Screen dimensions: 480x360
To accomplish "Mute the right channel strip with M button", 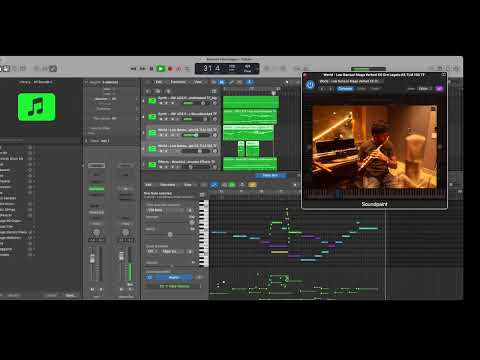I will pyautogui.click(x=122, y=289).
